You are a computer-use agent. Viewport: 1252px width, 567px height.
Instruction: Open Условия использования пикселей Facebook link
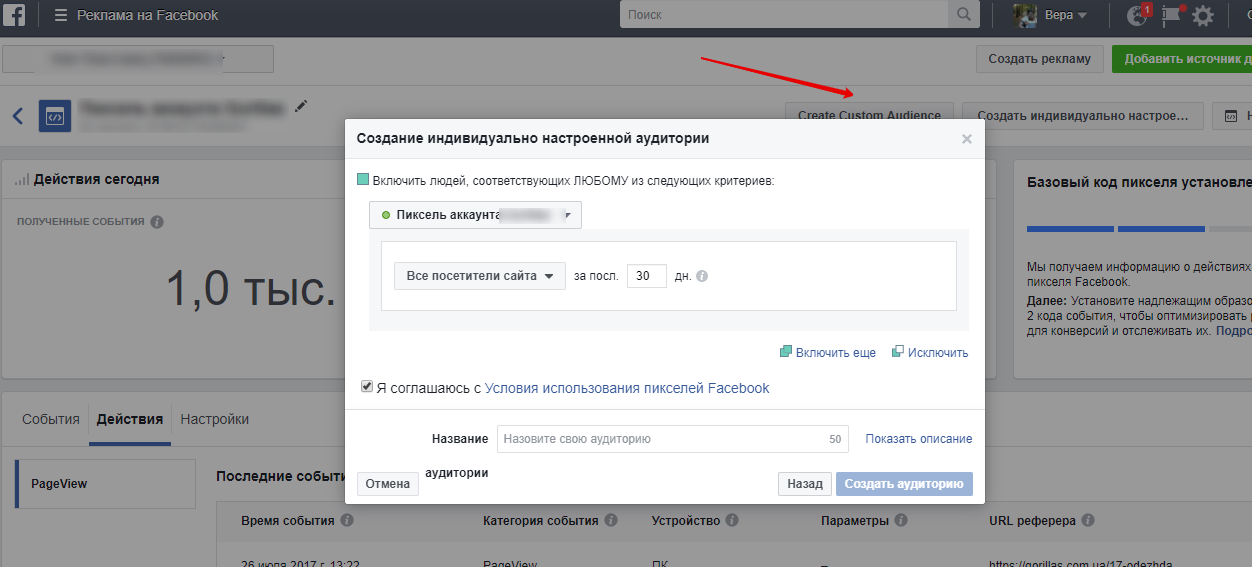627,388
